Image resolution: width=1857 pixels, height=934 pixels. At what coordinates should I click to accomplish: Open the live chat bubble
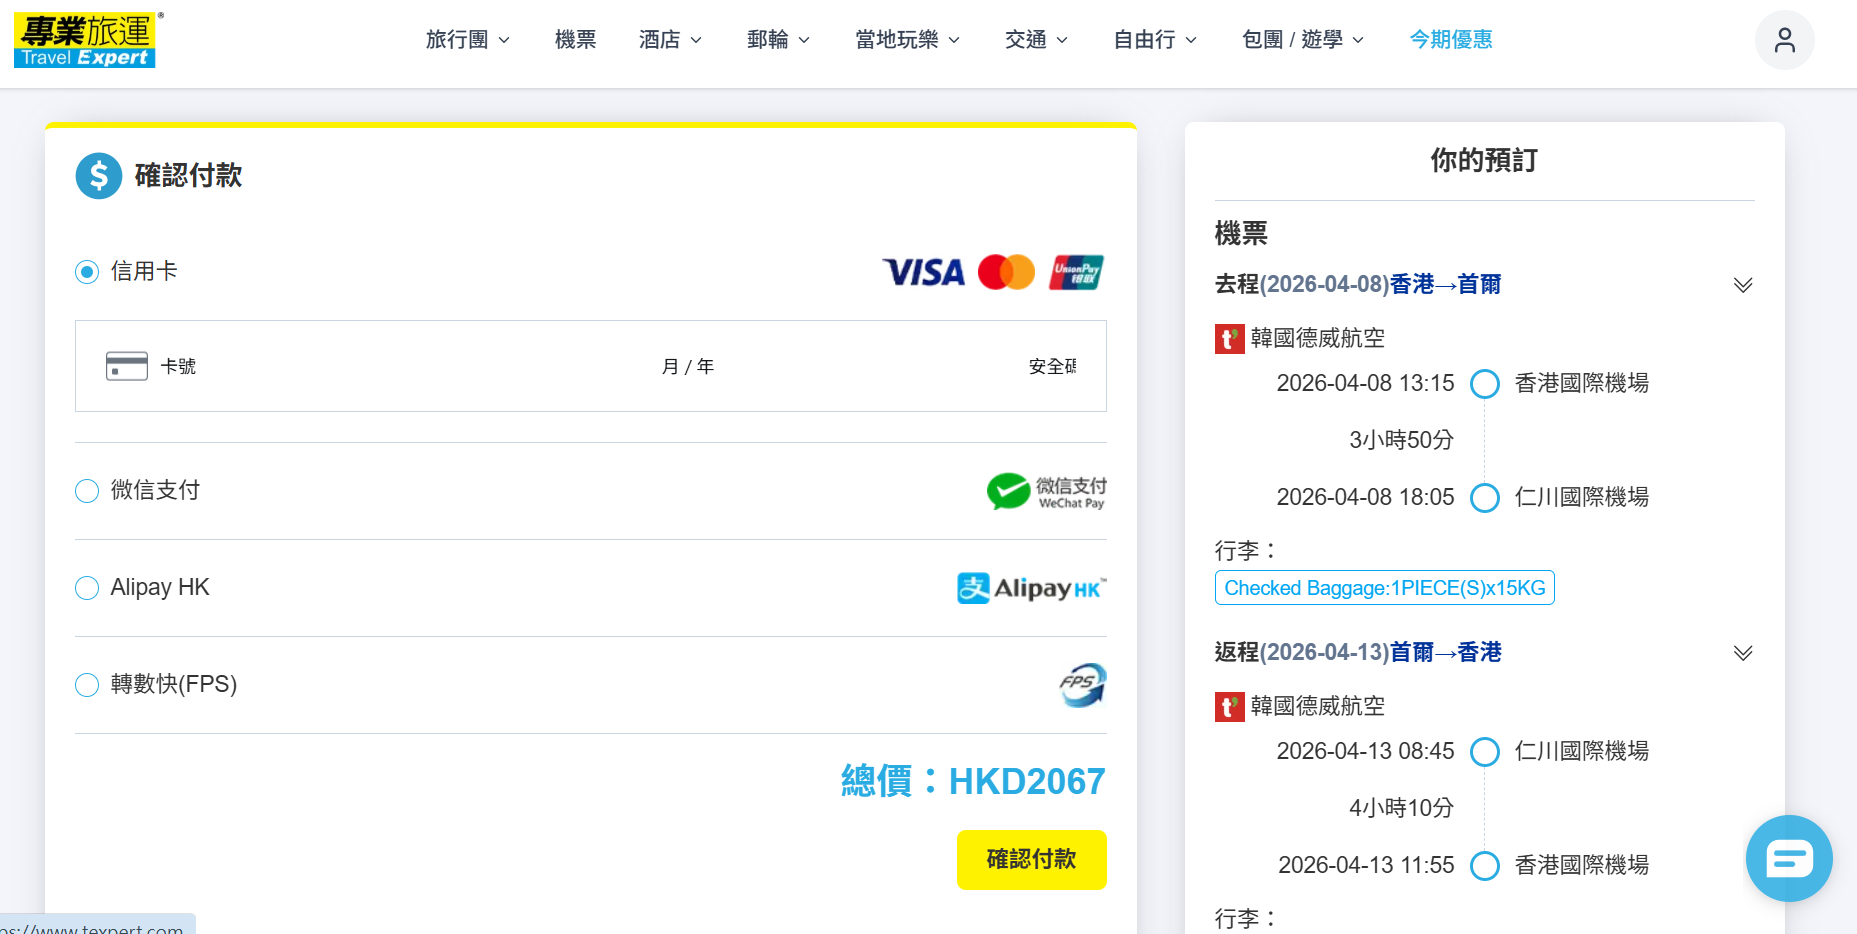coord(1788,858)
